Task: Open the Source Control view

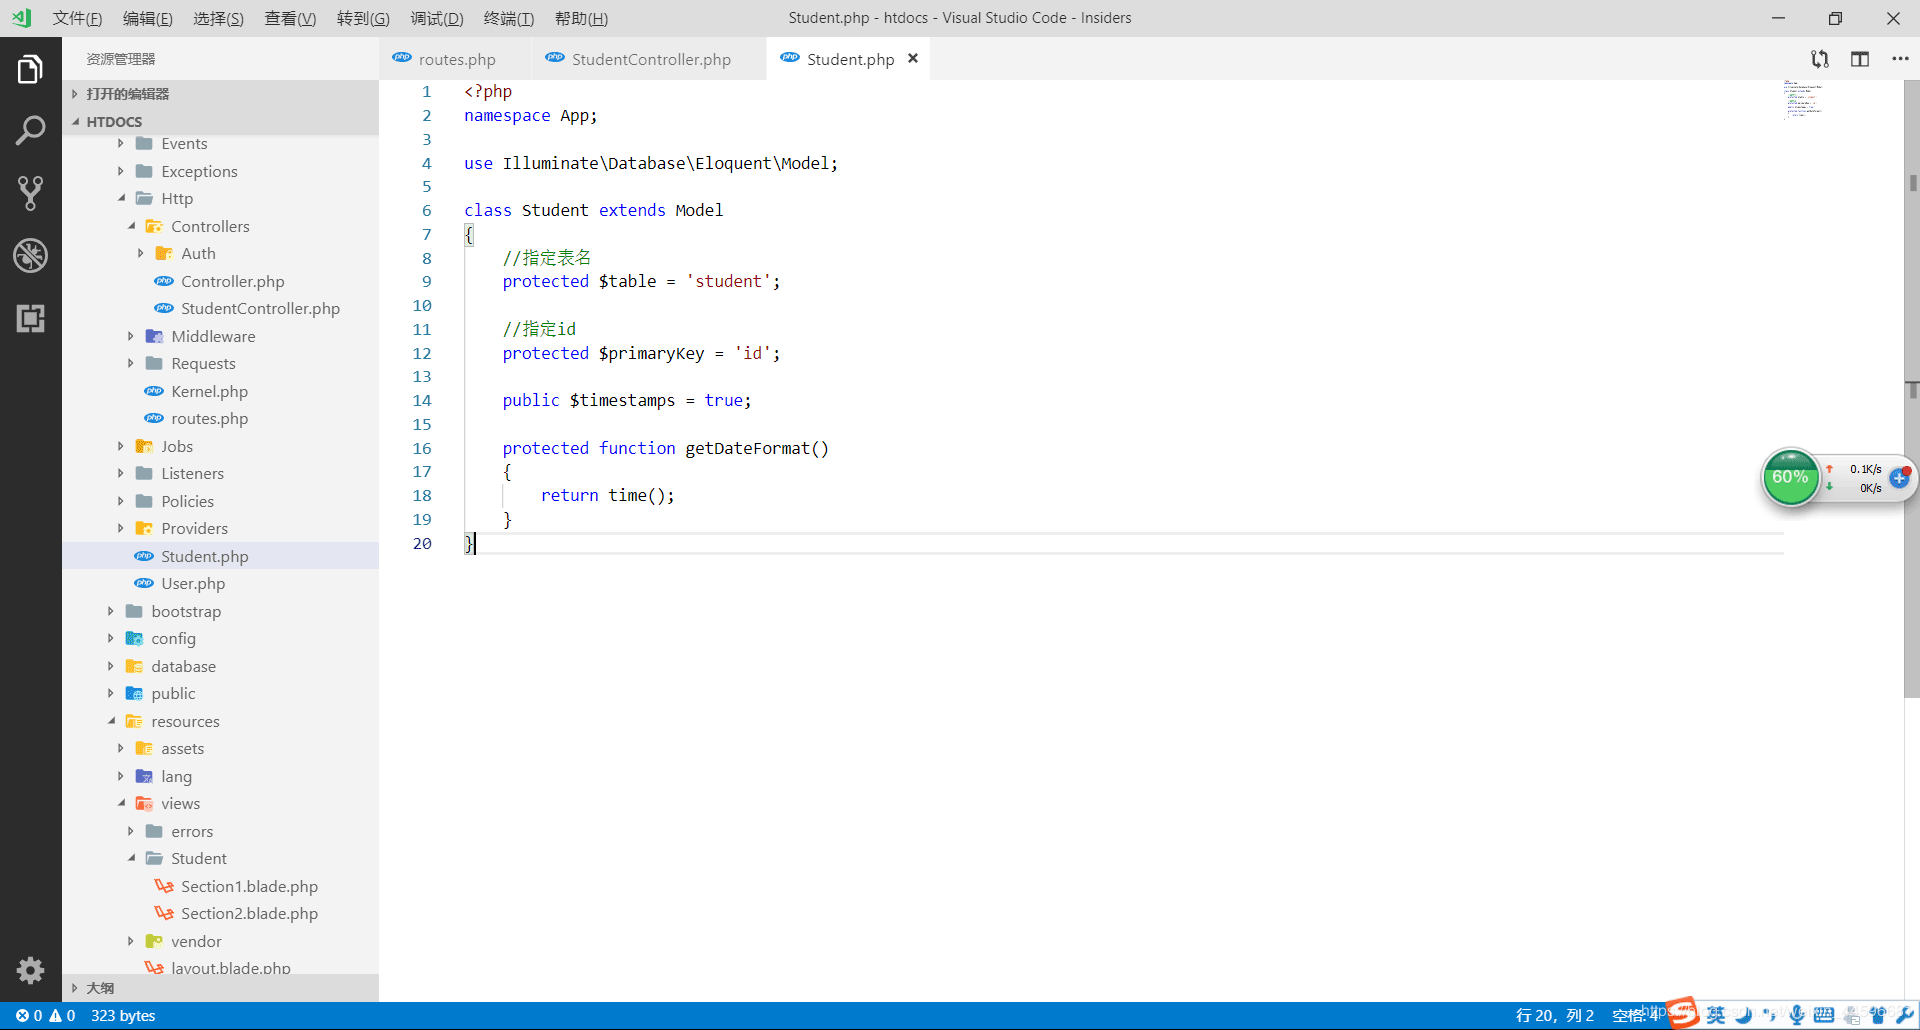Action: tap(30, 193)
